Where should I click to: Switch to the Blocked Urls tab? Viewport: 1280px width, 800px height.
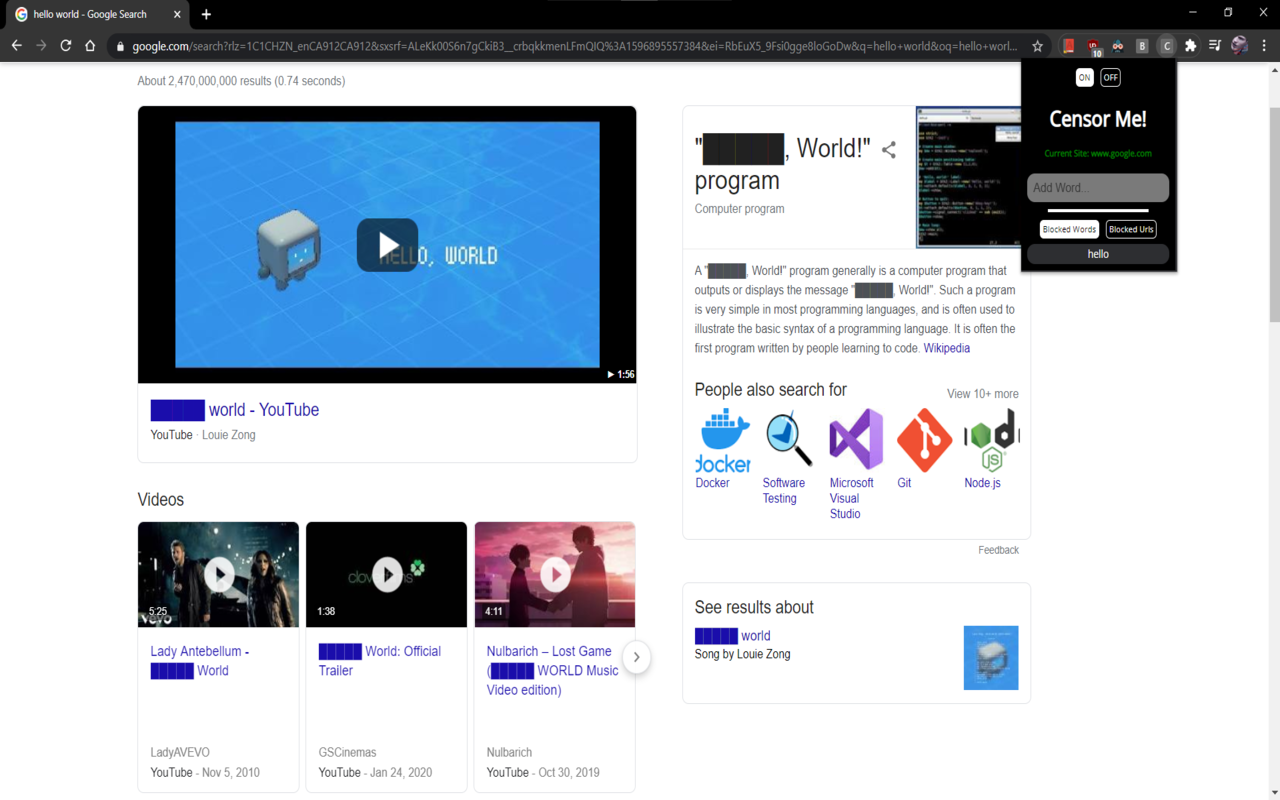[1131, 229]
